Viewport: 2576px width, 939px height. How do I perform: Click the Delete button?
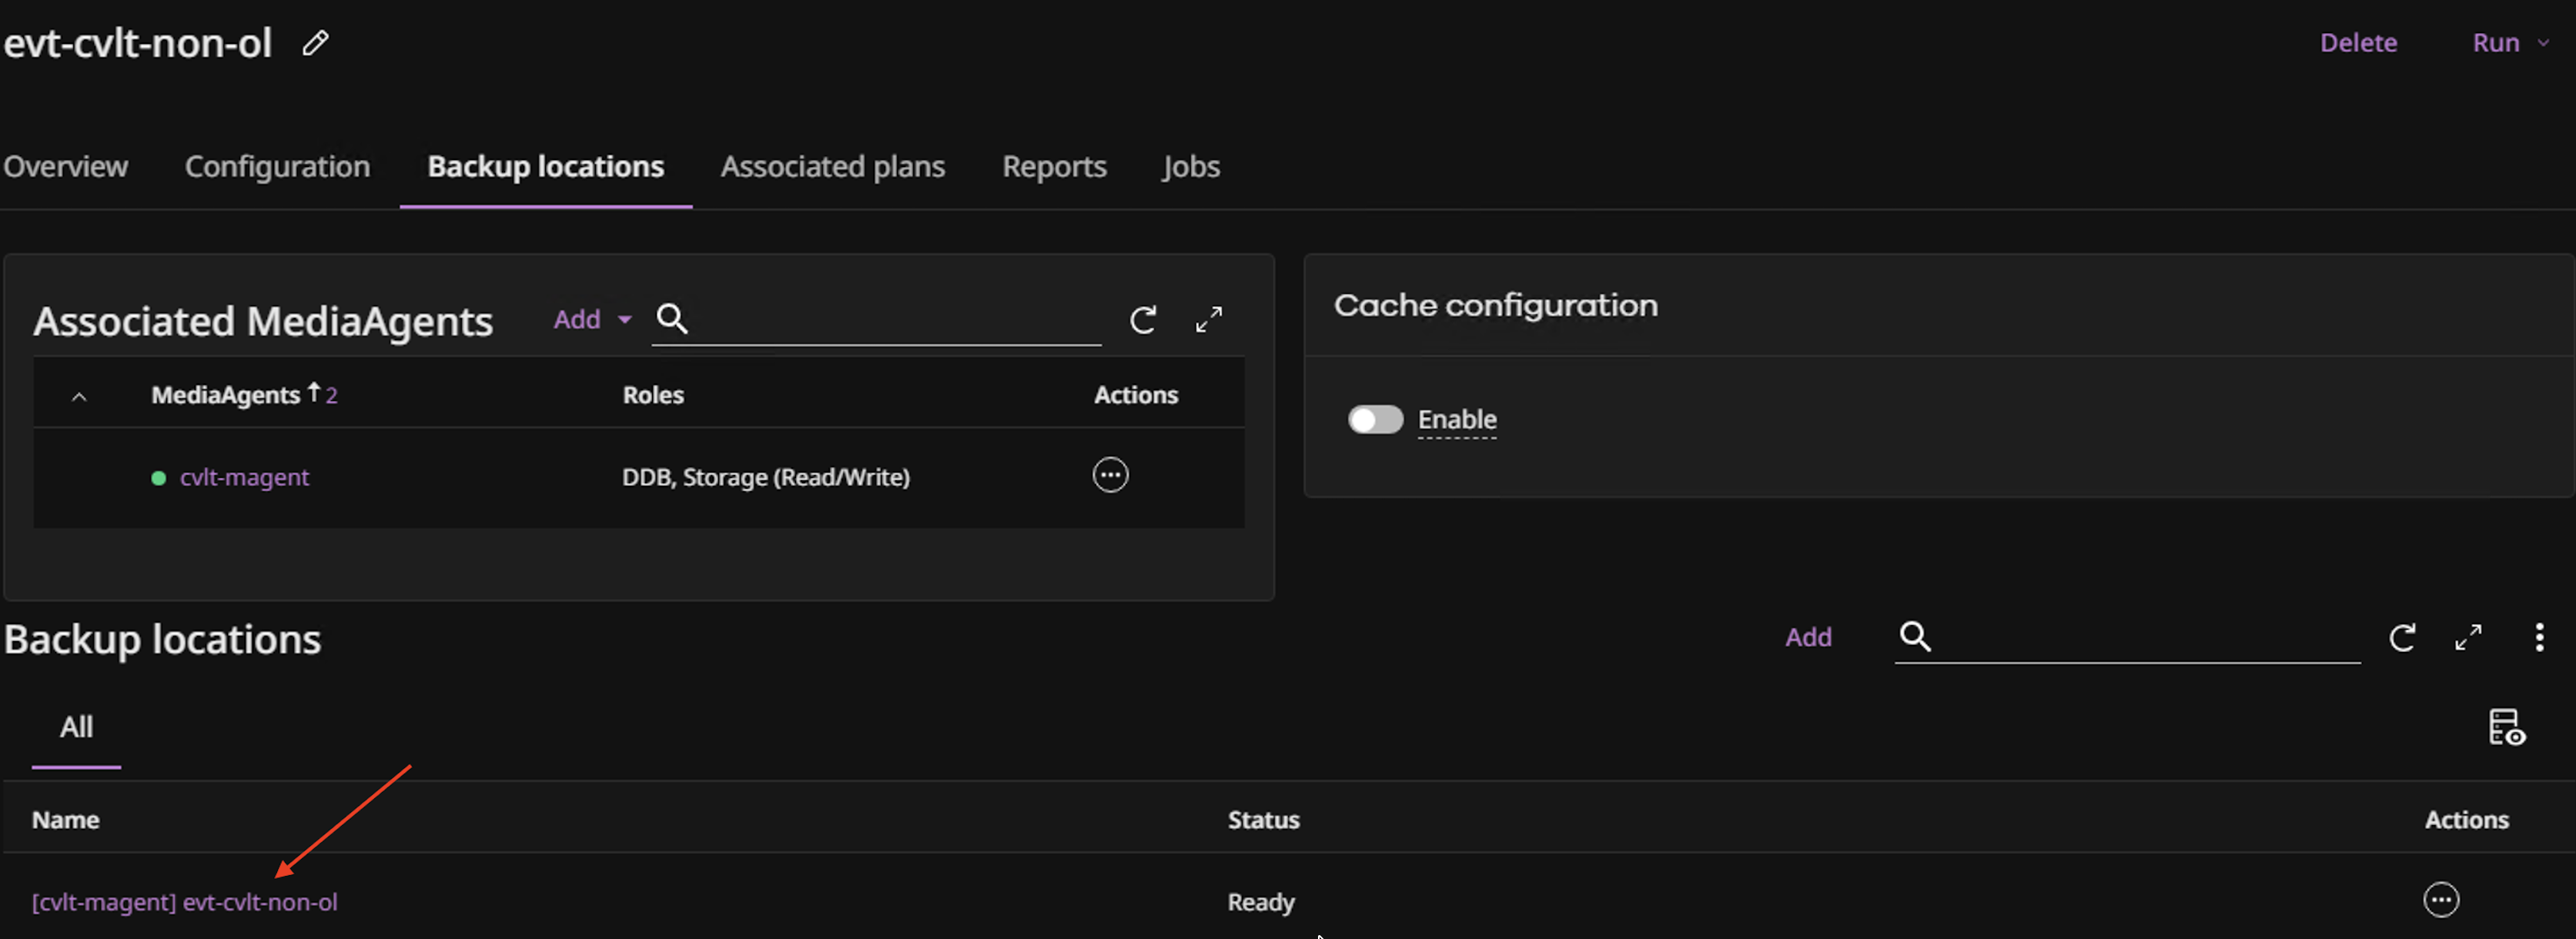2358,43
